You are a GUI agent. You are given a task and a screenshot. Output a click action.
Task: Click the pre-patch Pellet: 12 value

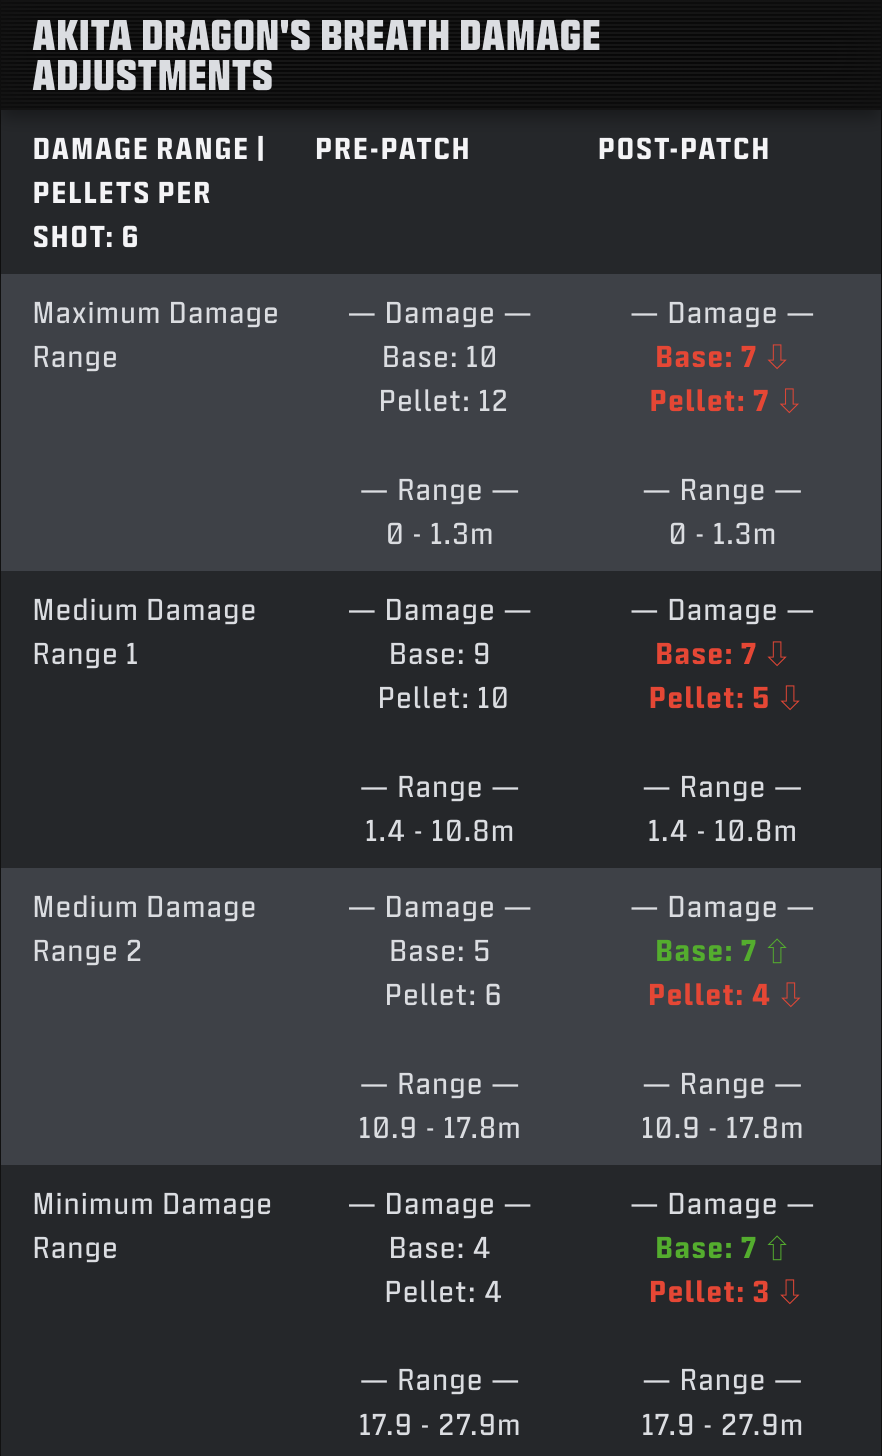coord(443,401)
